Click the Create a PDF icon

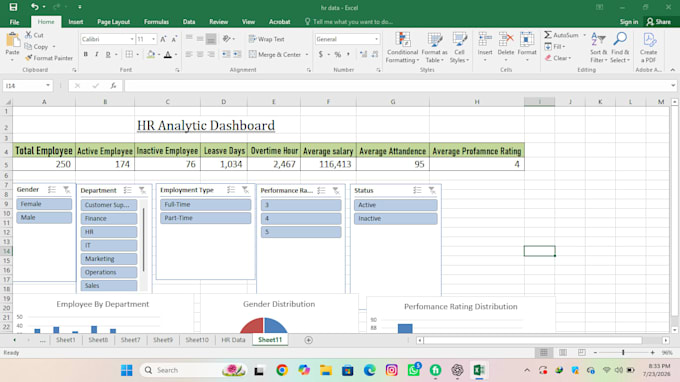point(649,40)
